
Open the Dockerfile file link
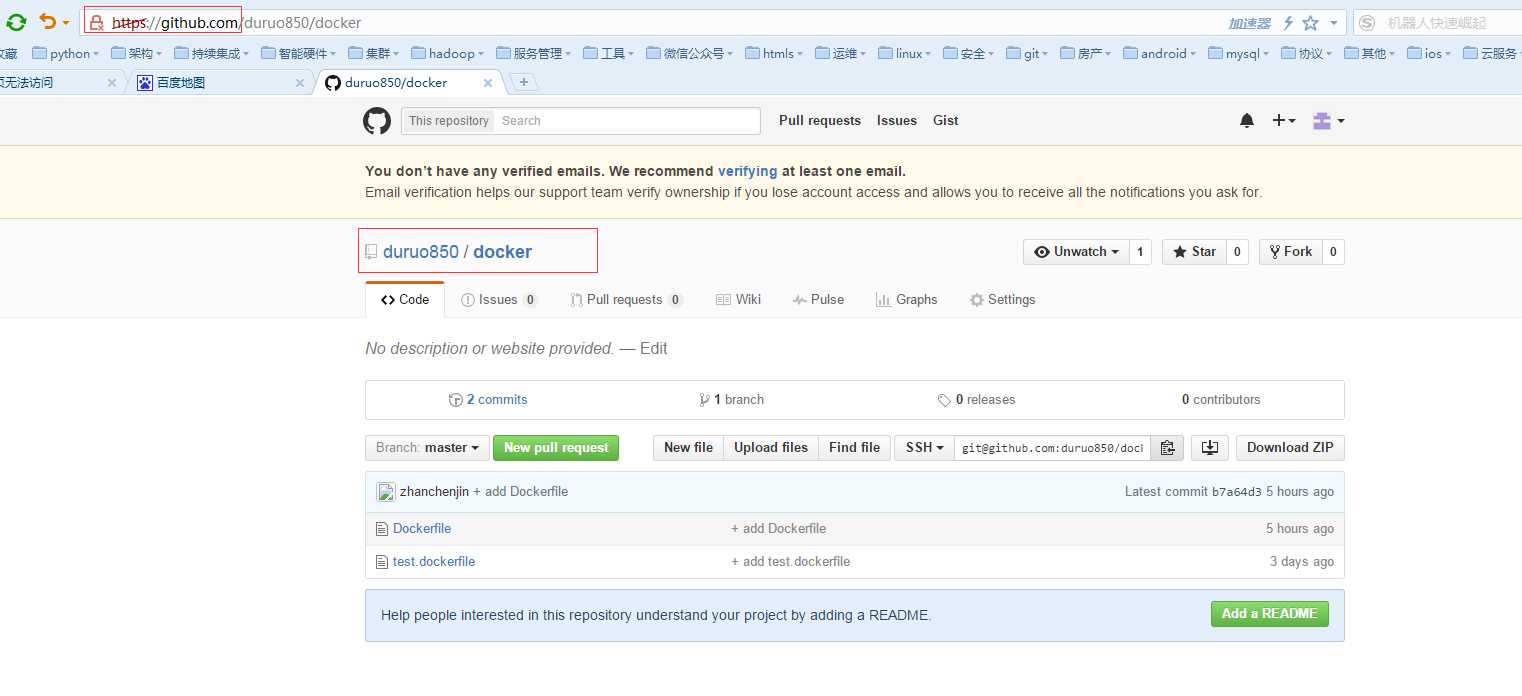(422, 529)
